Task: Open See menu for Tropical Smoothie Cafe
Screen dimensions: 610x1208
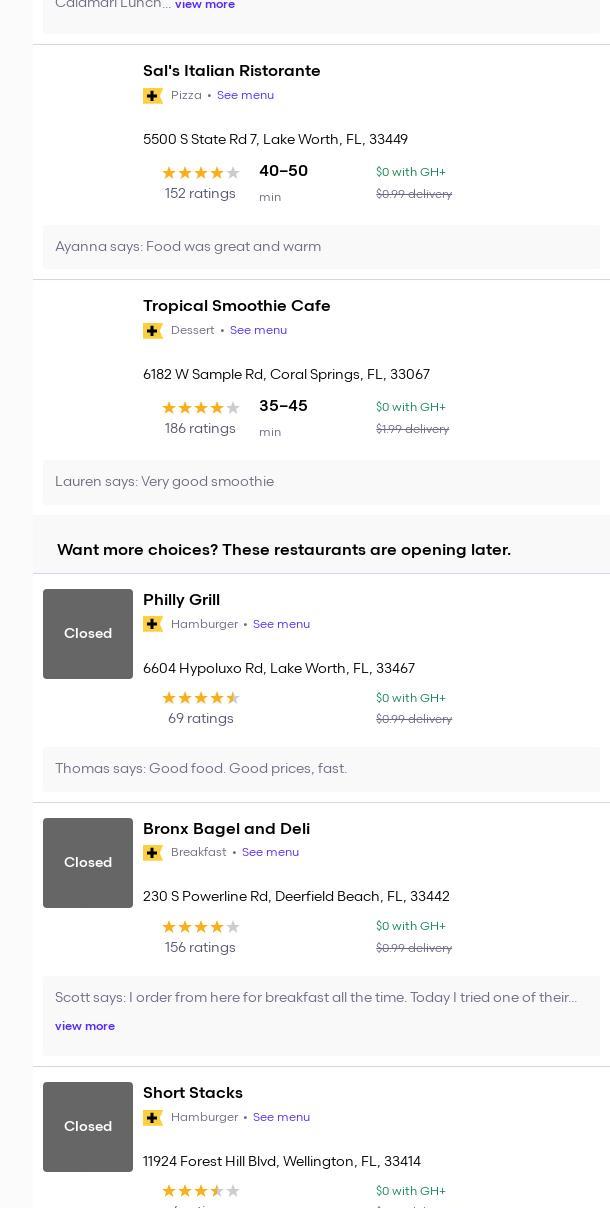Action: (x=258, y=331)
